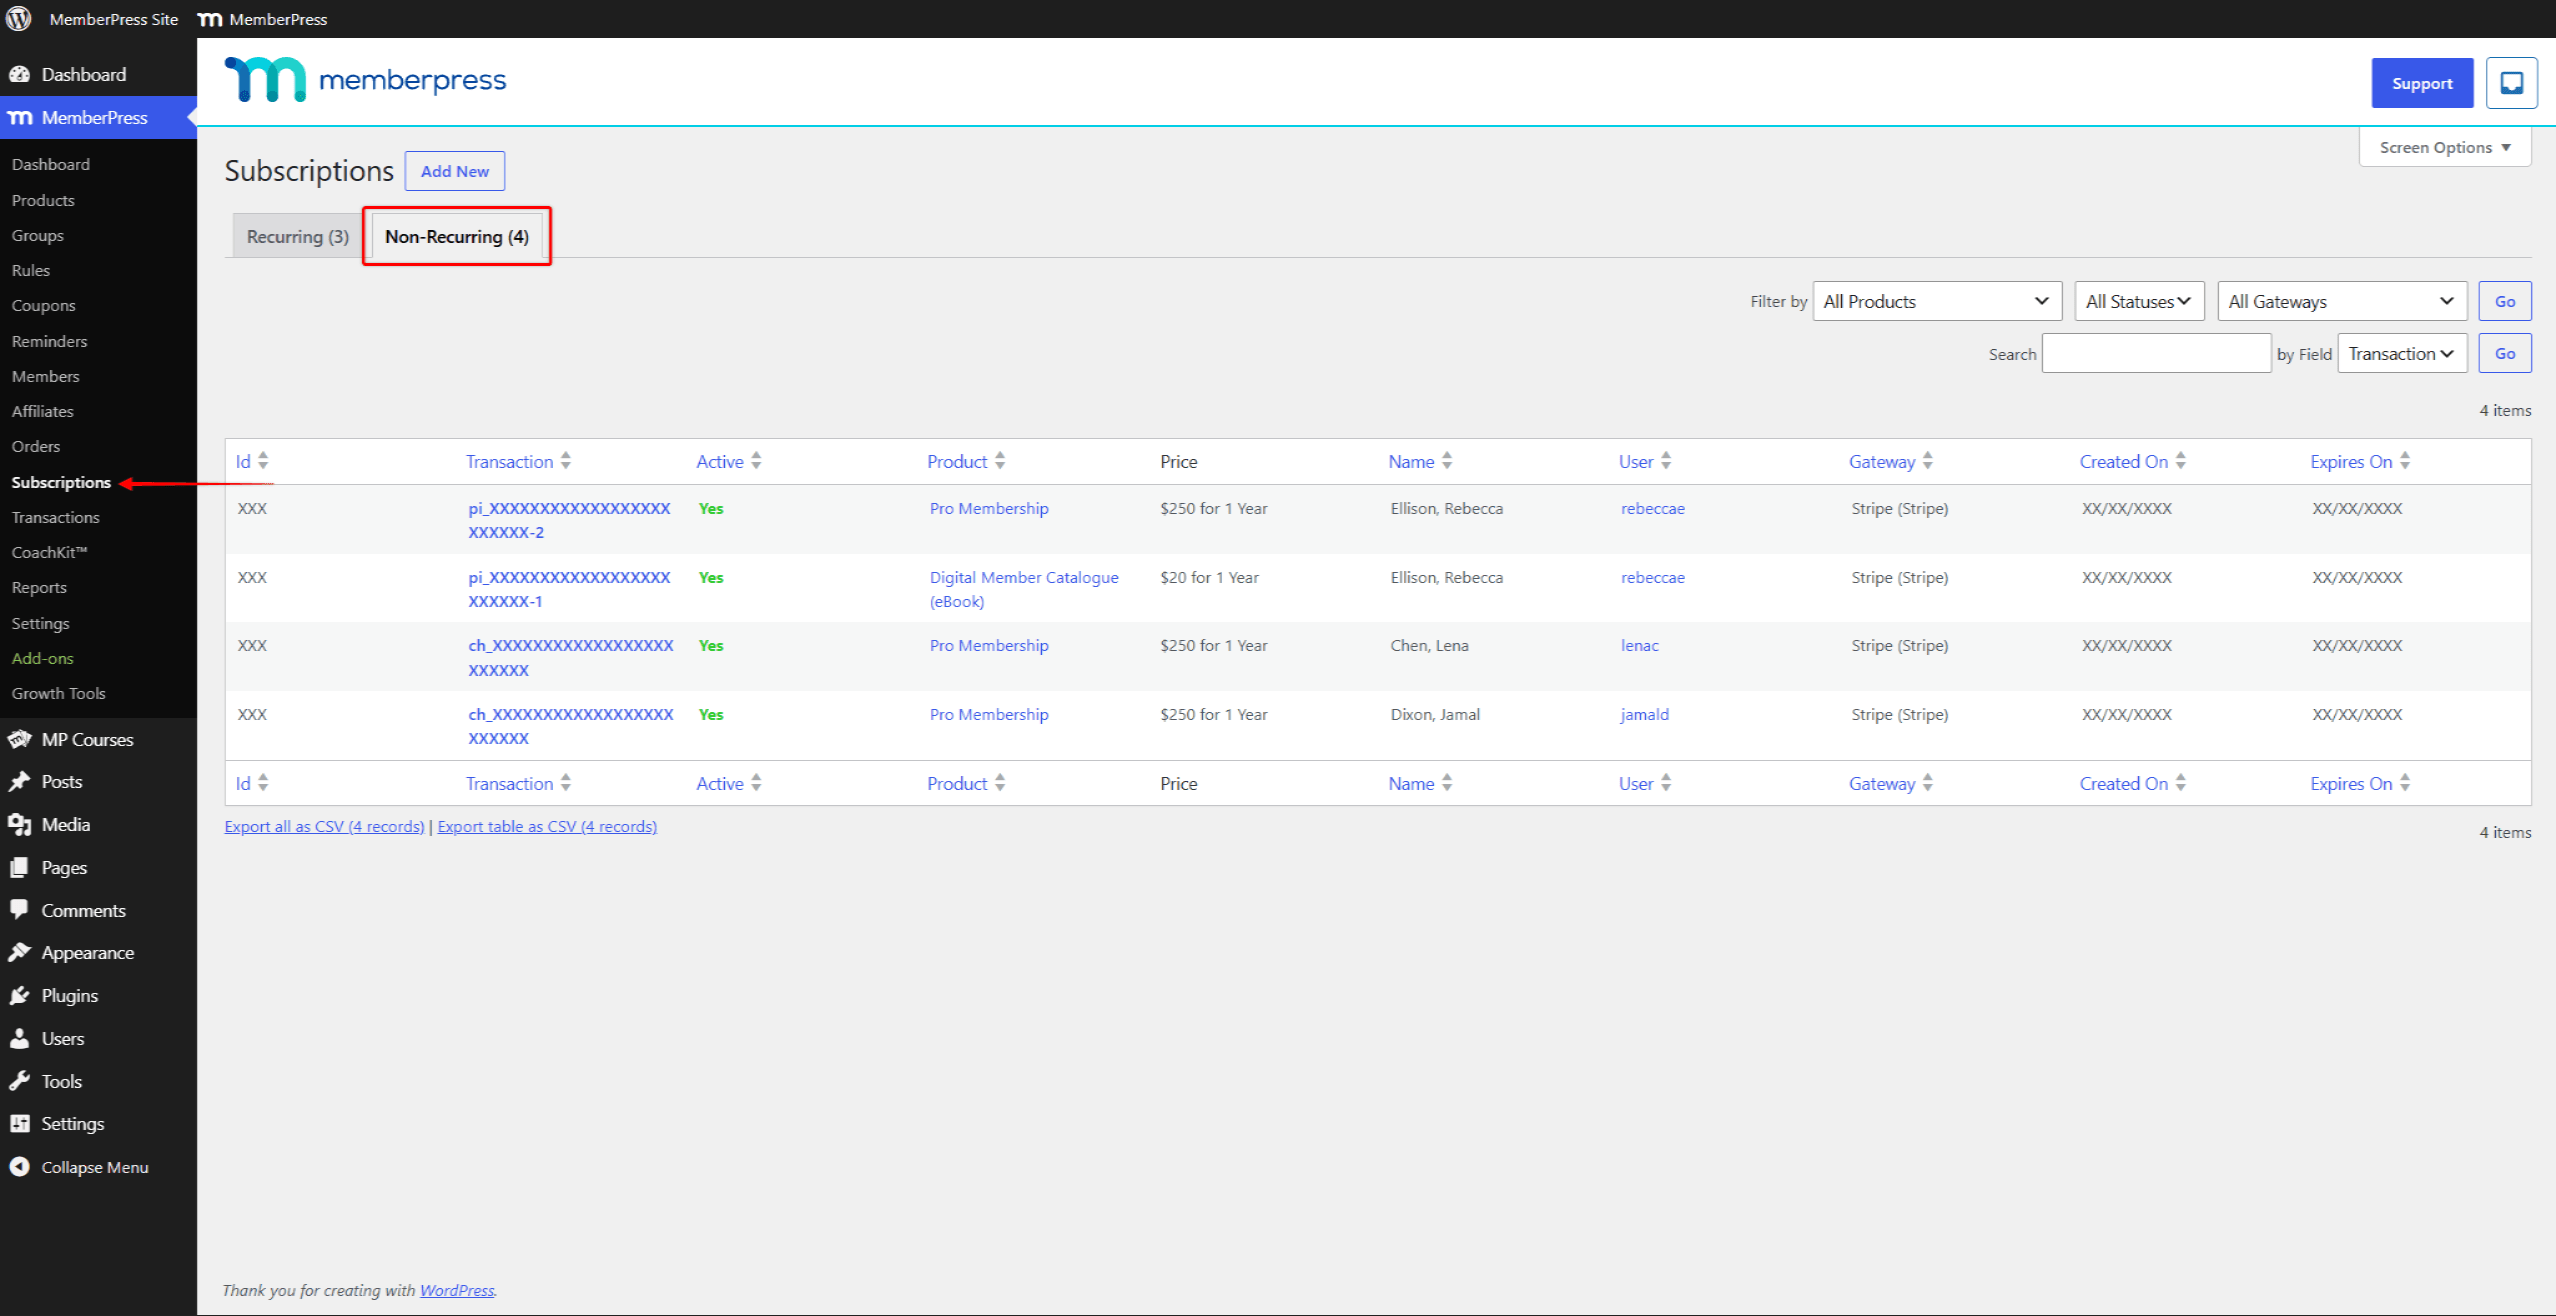Click the MemberPress icon in admin bar

tap(210, 19)
